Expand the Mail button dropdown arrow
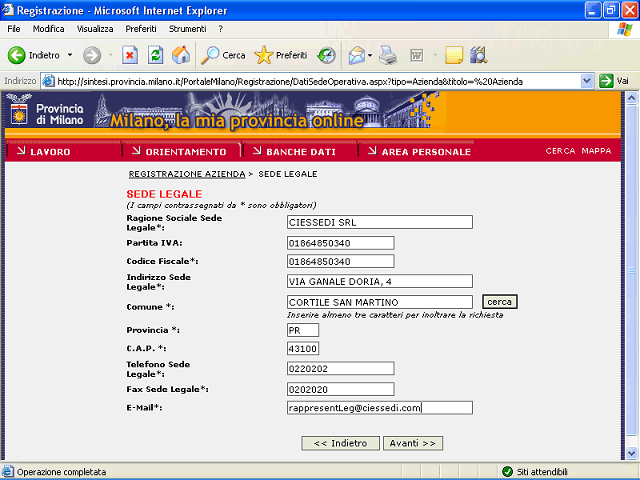 click(370, 55)
